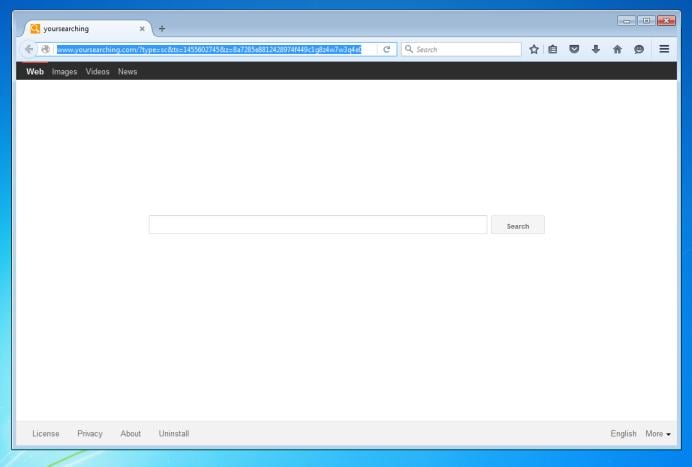Expand the More dropdown in footer
Screen dimensions: 692x467
point(658,433)
